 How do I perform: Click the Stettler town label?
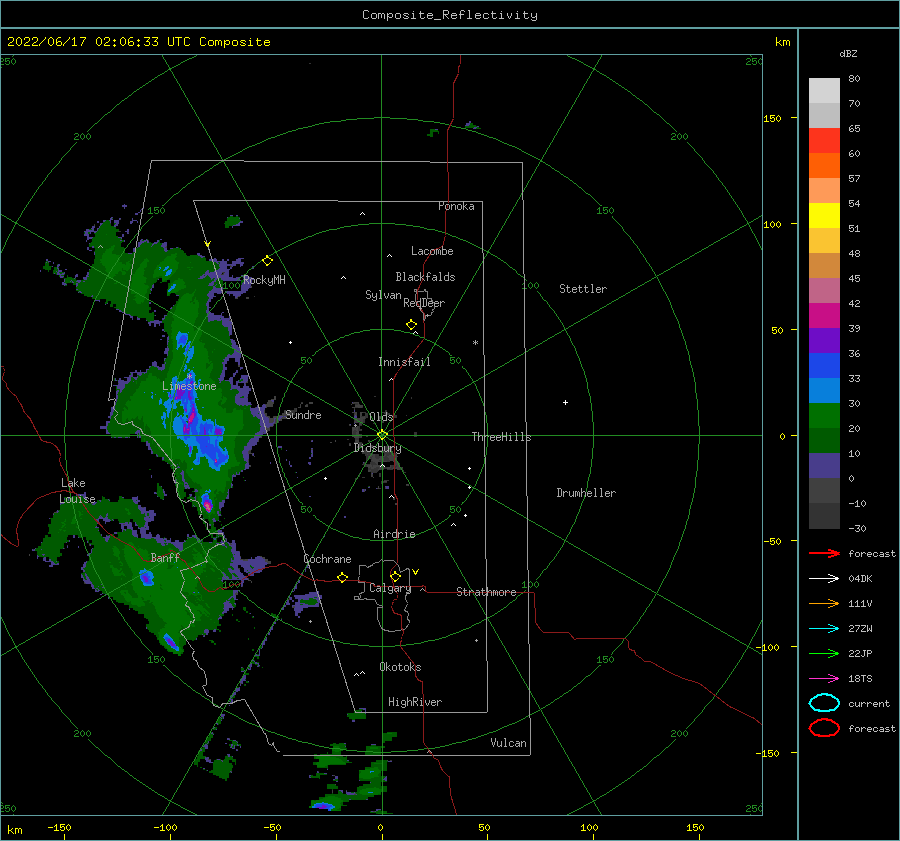583,289
